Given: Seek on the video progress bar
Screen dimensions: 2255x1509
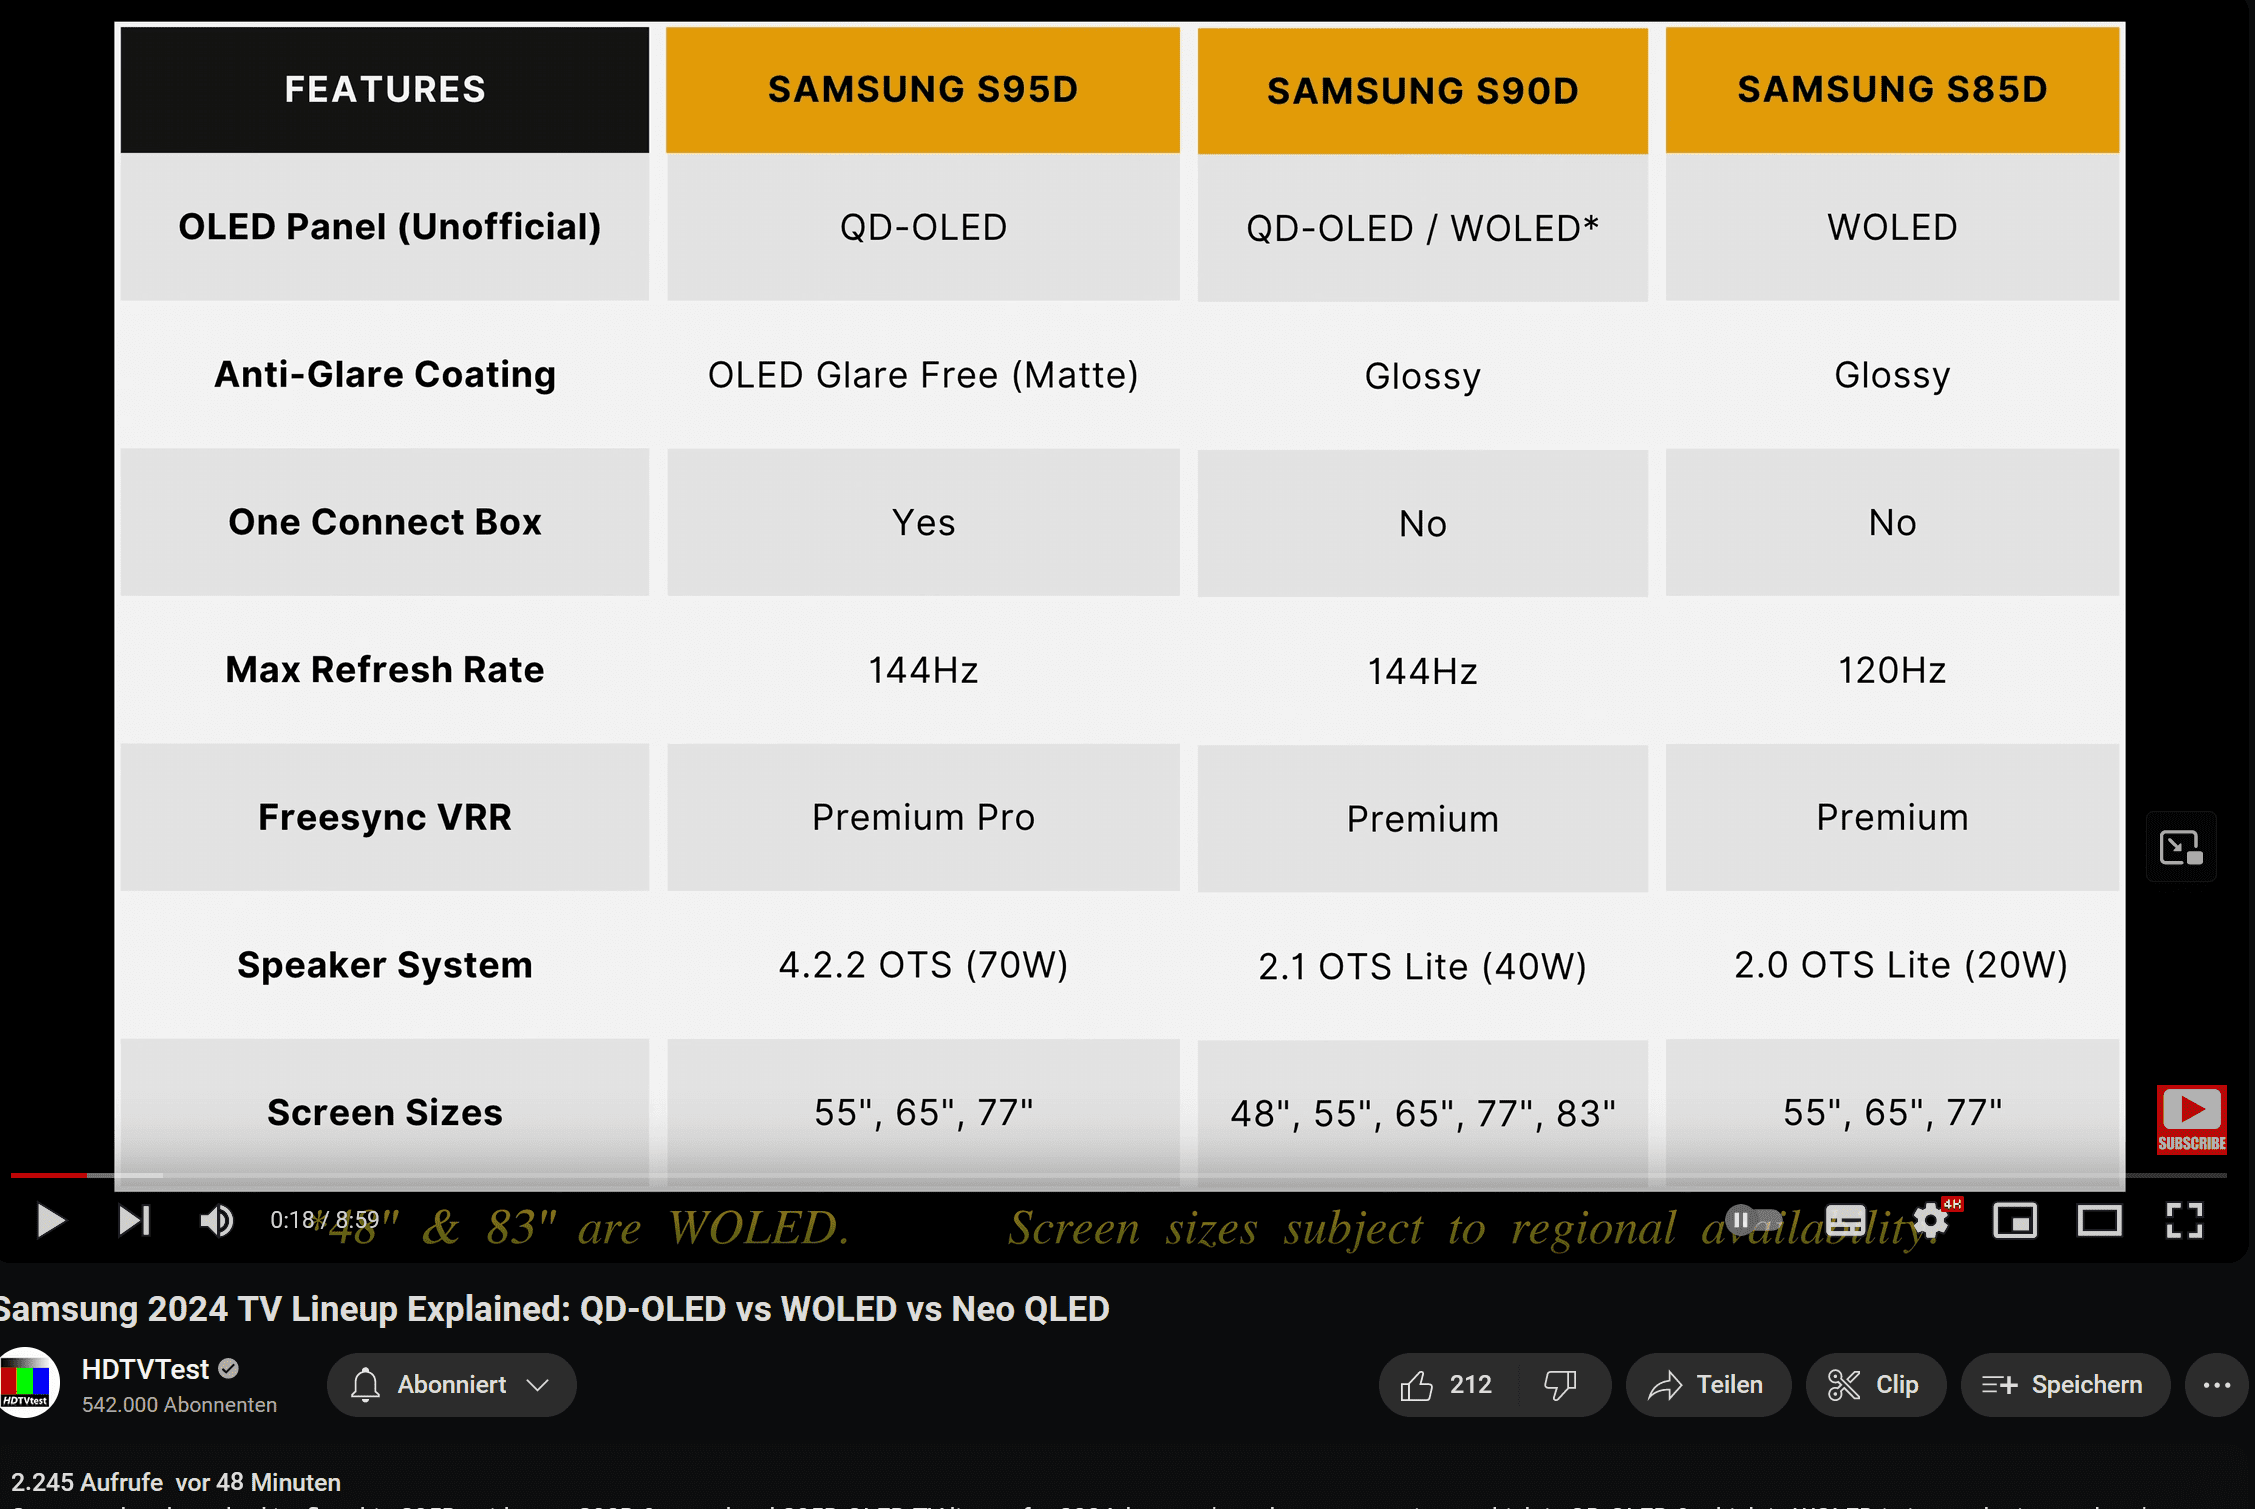Looking at the screenshot, I should point(1118,1175).
